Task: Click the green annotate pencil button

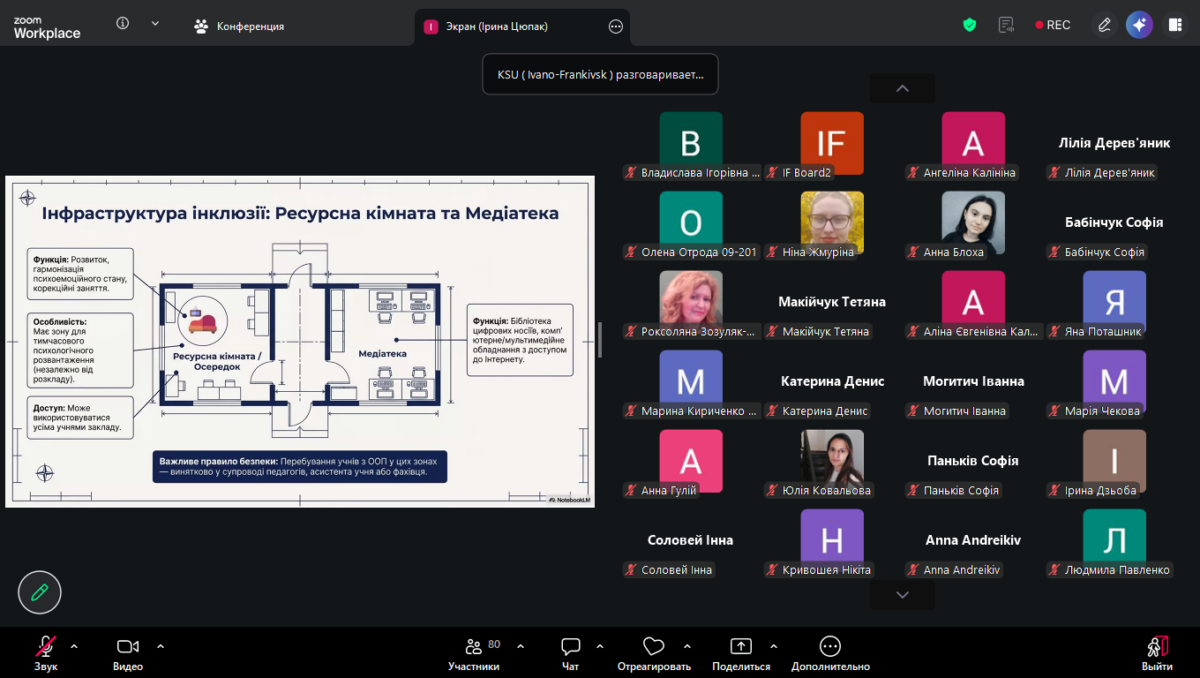Action: [x=40, y=592]
